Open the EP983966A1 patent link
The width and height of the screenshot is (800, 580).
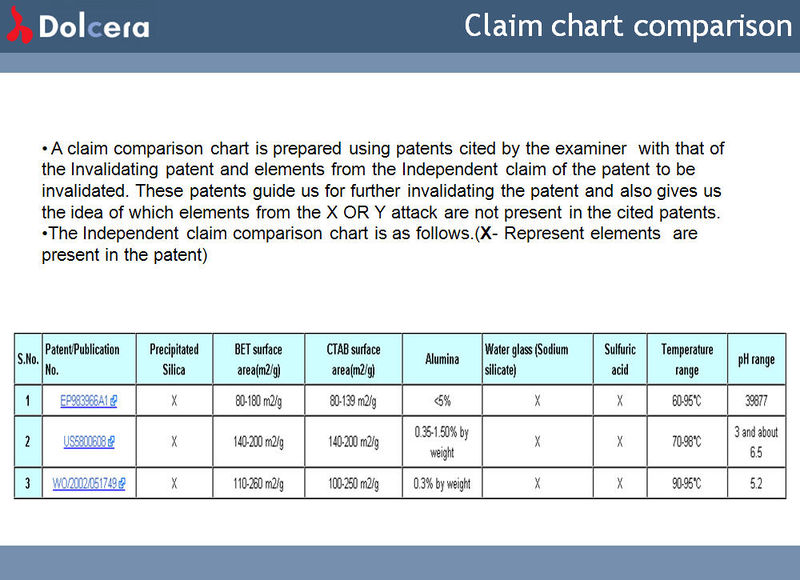point(84,401)
